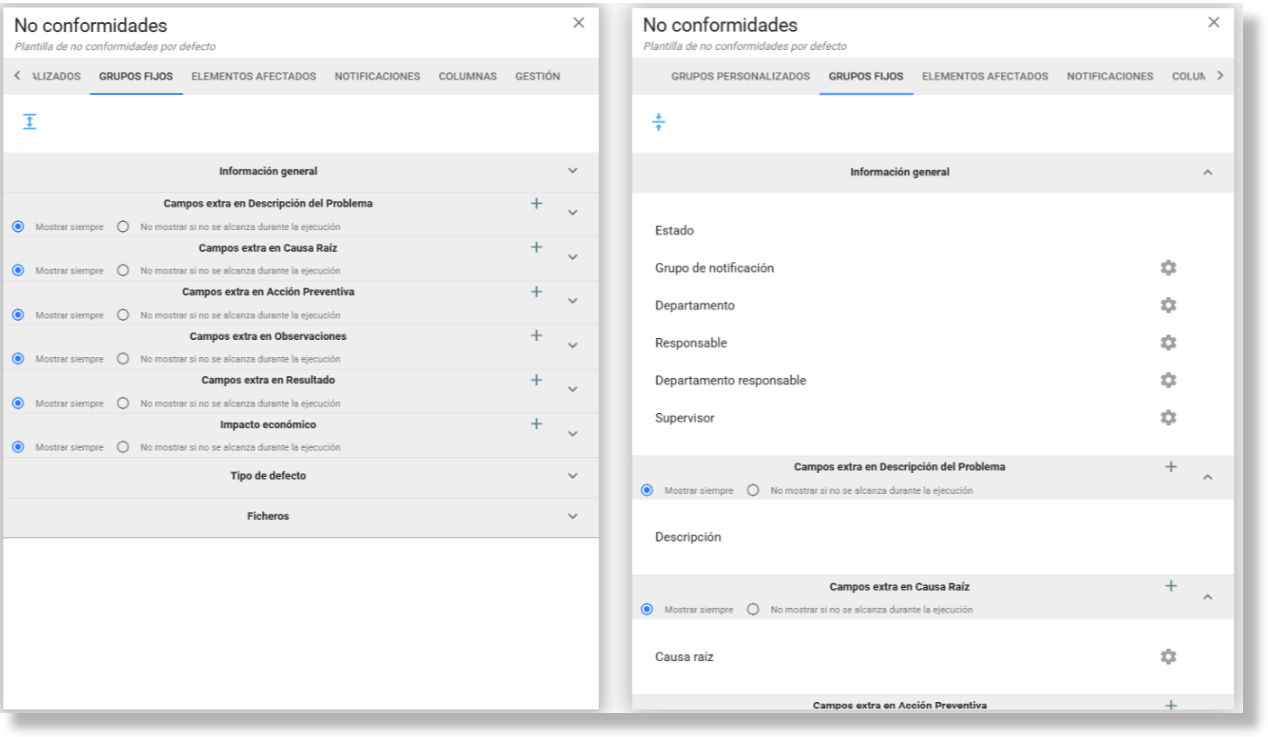Open Grupos Personalizados tab in right panel

pyautogui.click(x=740, y=77)
